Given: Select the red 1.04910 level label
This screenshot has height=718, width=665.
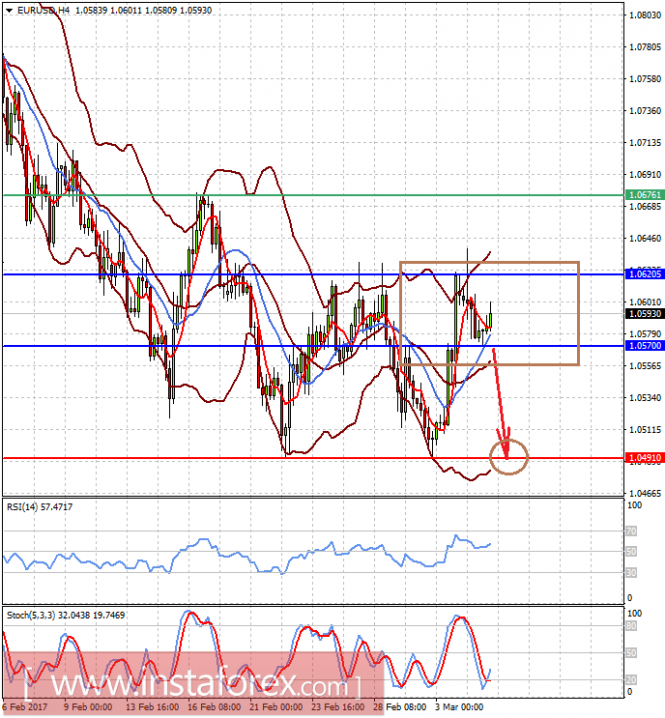Looking at the screenshot, I should 645,458.
